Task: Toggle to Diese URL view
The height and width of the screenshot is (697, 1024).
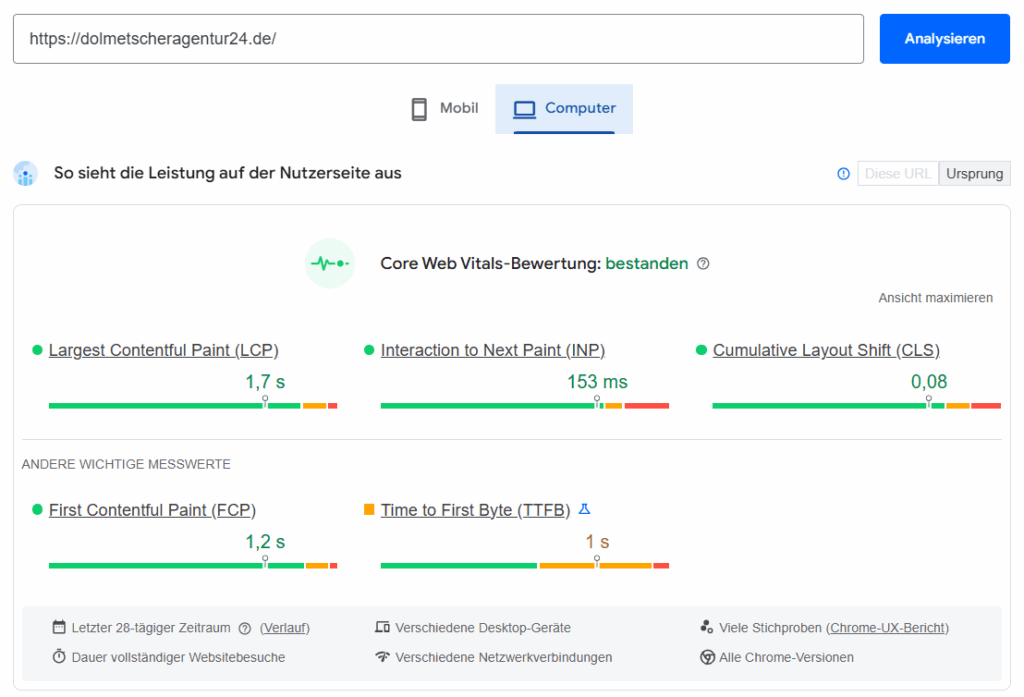Action: tap(897, 174)
